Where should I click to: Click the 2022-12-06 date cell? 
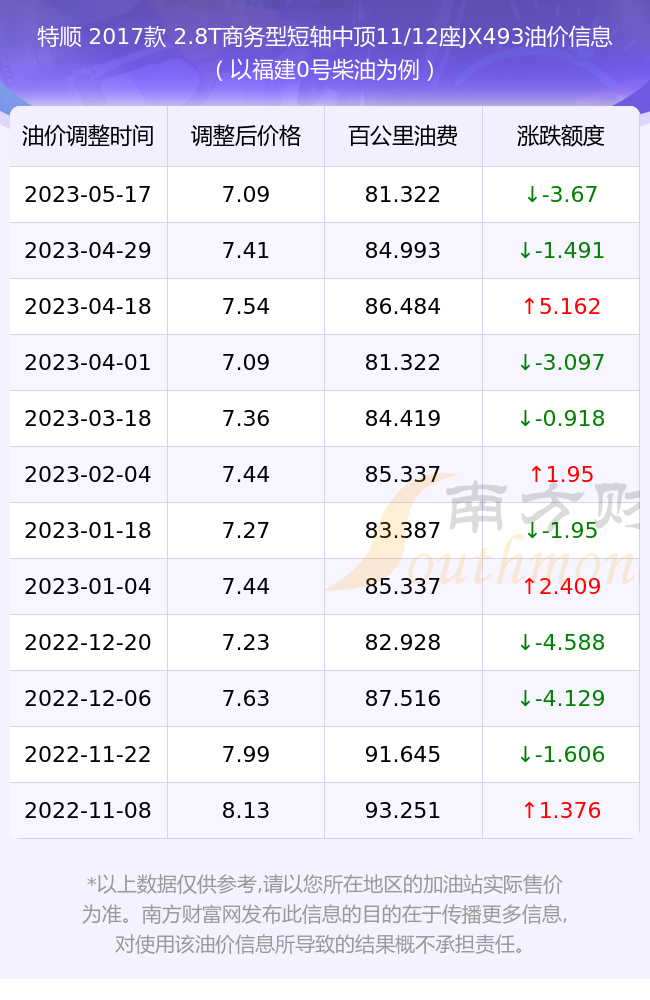88,698
